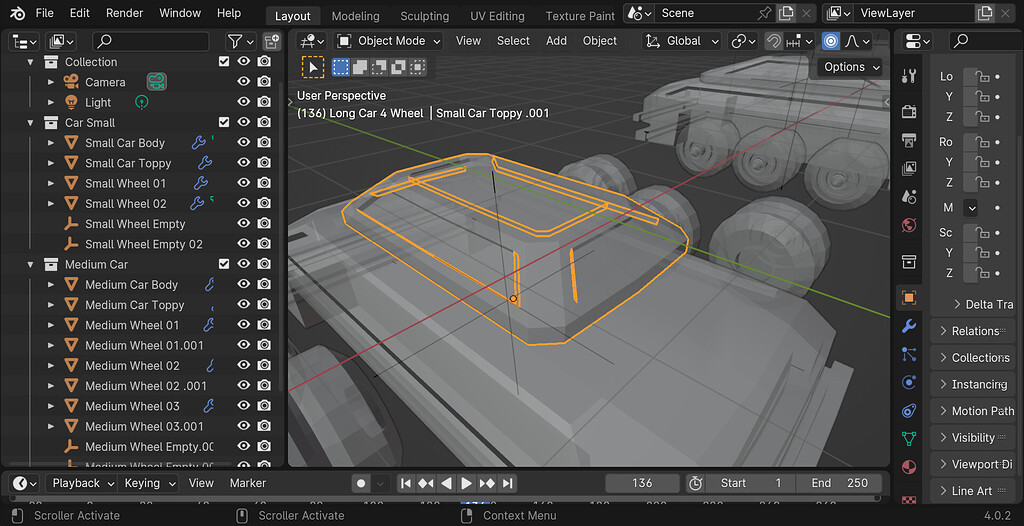
Task: Open the Modifiers properties tab (wrench icon)
Action: [x=908, y=326]
